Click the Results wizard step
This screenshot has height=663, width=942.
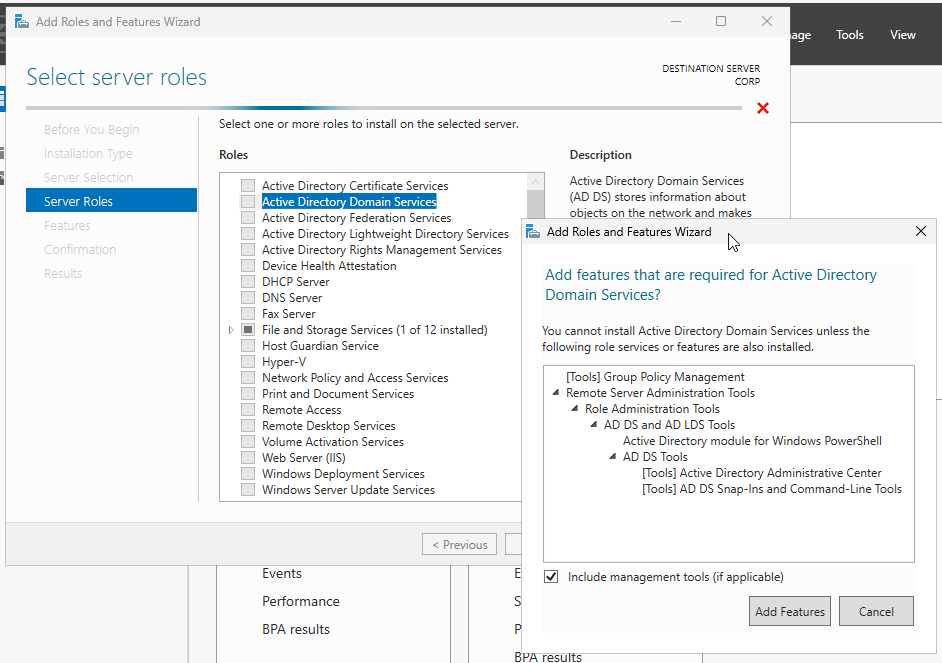[x=63, y=274]
